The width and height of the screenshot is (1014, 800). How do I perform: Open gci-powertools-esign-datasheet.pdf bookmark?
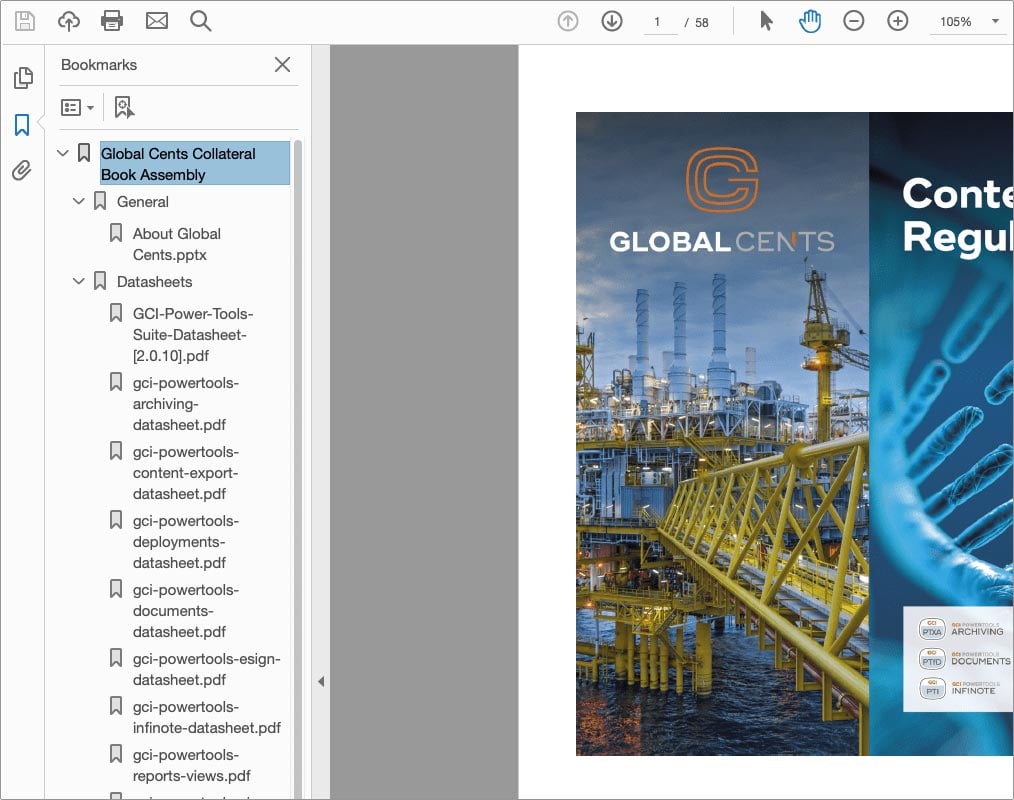click(206, 669)
